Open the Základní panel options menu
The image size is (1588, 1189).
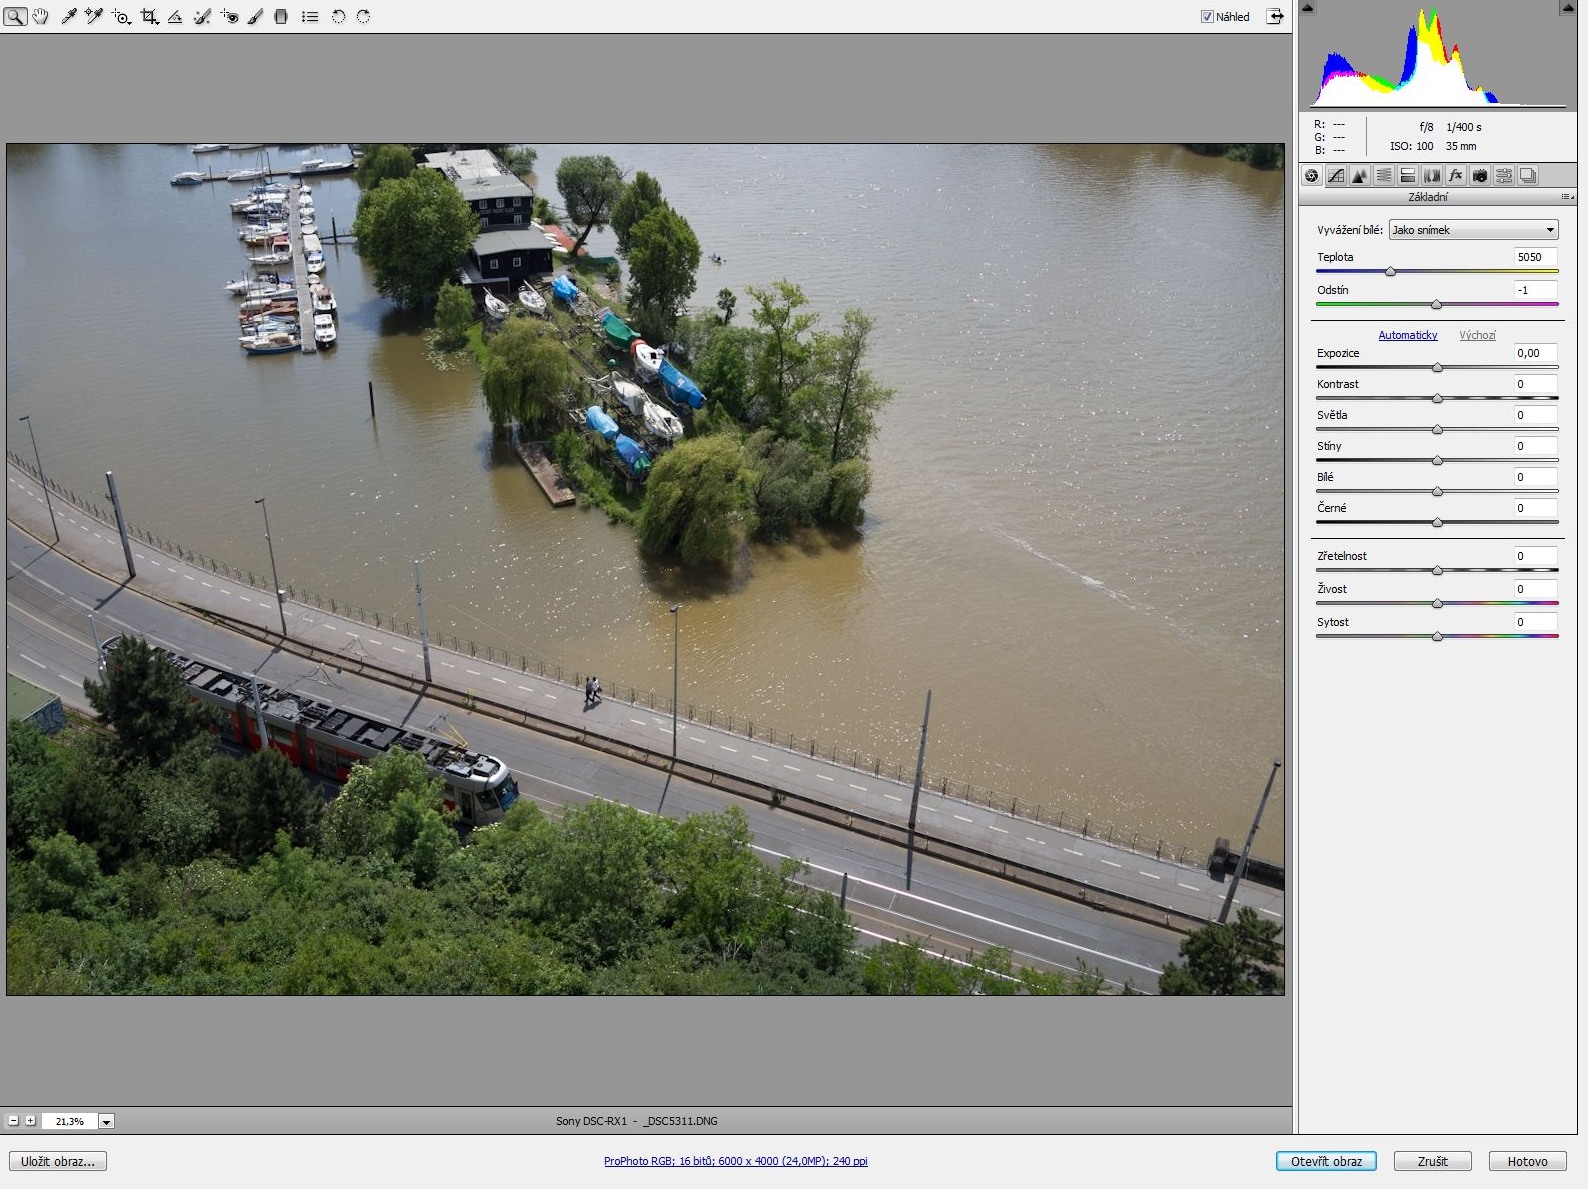point(1566,197)
